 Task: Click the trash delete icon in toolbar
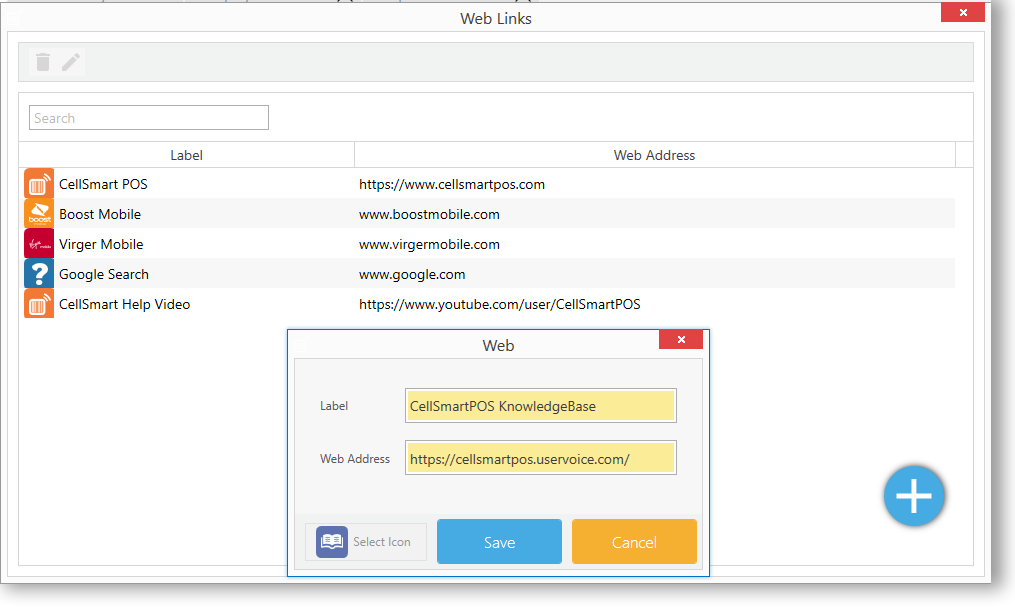43,62
